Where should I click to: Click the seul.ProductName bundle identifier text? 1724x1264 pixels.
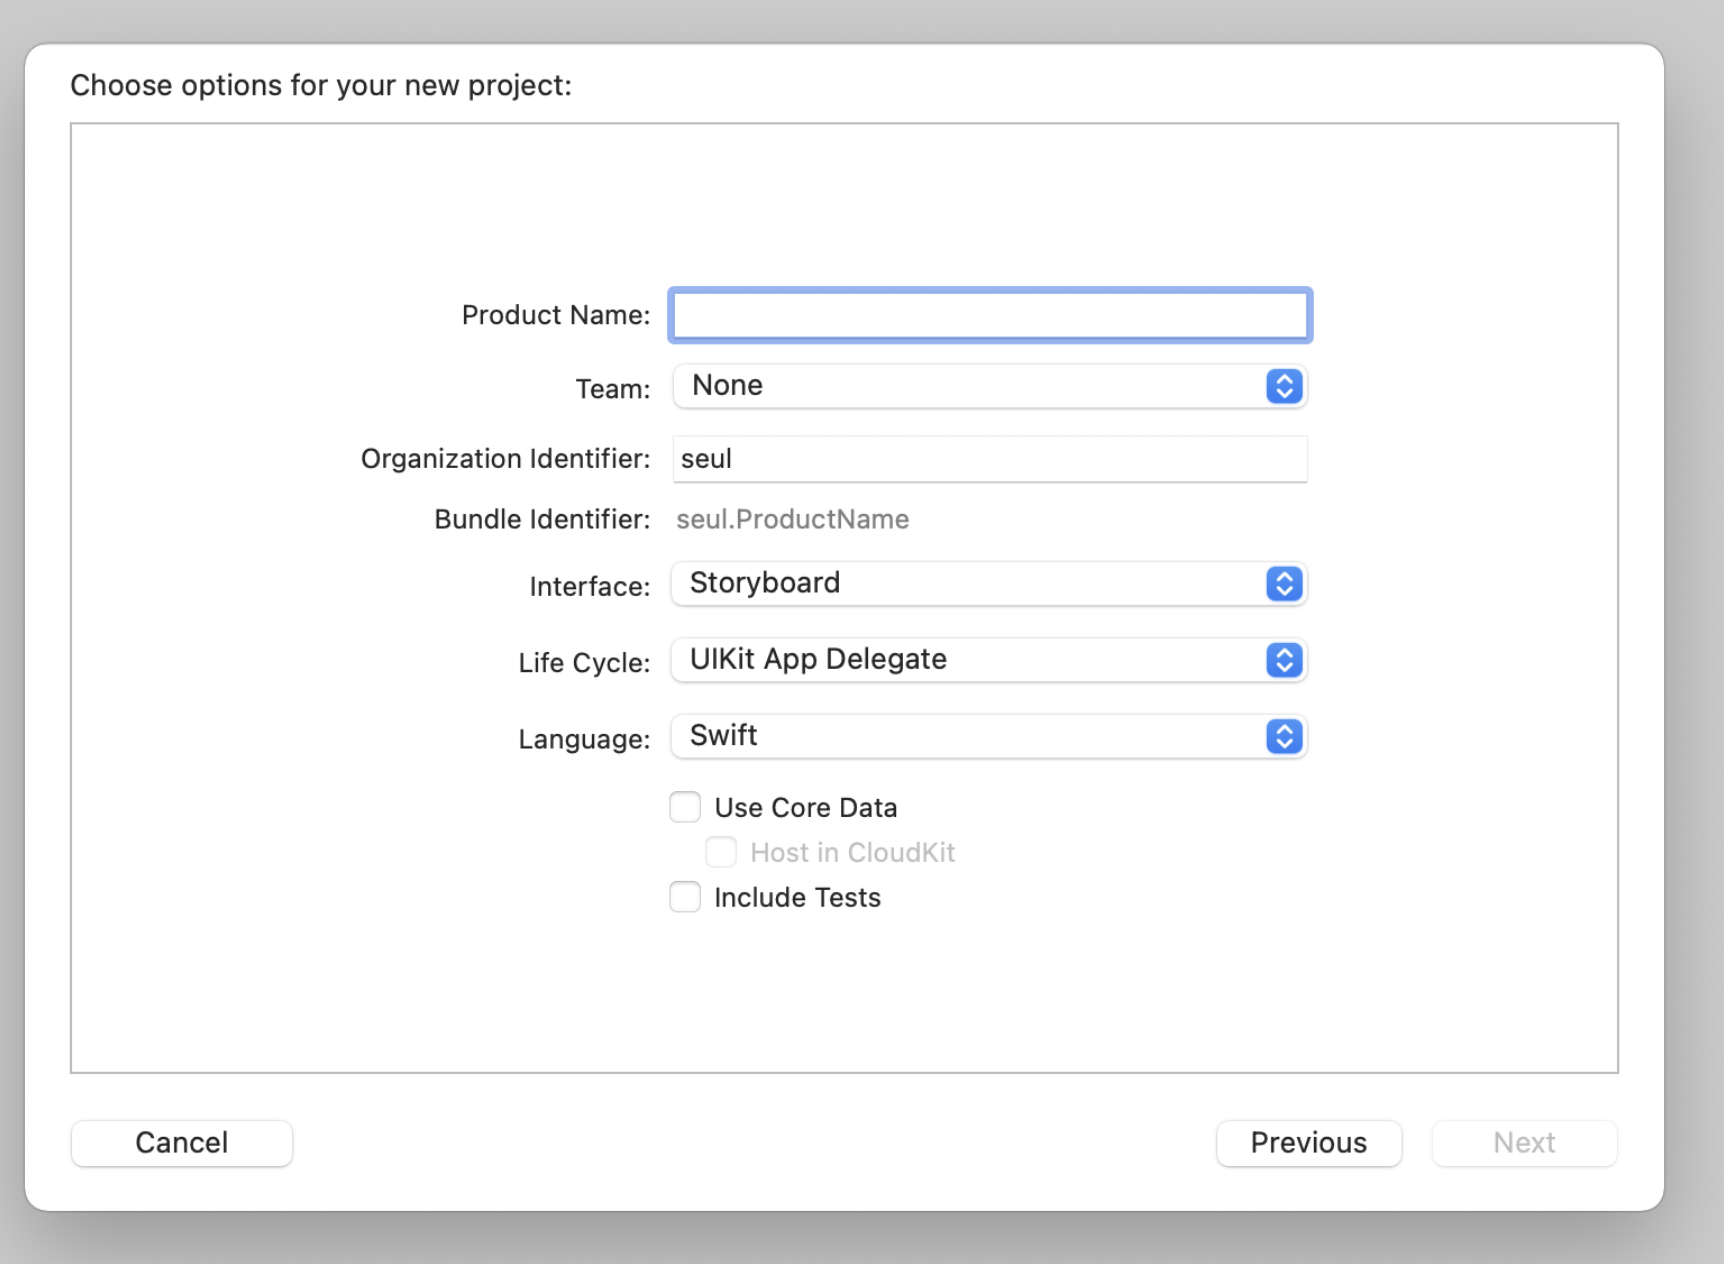pyautogui.click(x=792, y=520)
